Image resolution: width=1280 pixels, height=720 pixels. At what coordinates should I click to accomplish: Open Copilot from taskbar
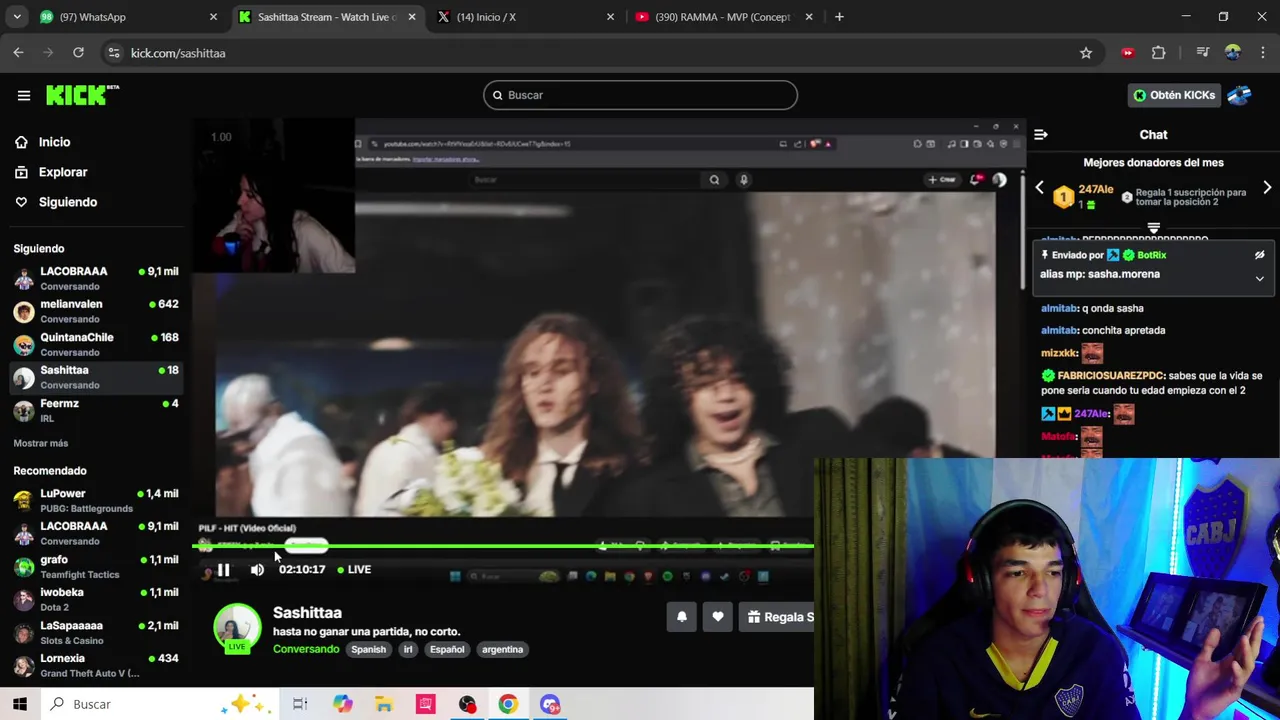[x=343, y=704]
